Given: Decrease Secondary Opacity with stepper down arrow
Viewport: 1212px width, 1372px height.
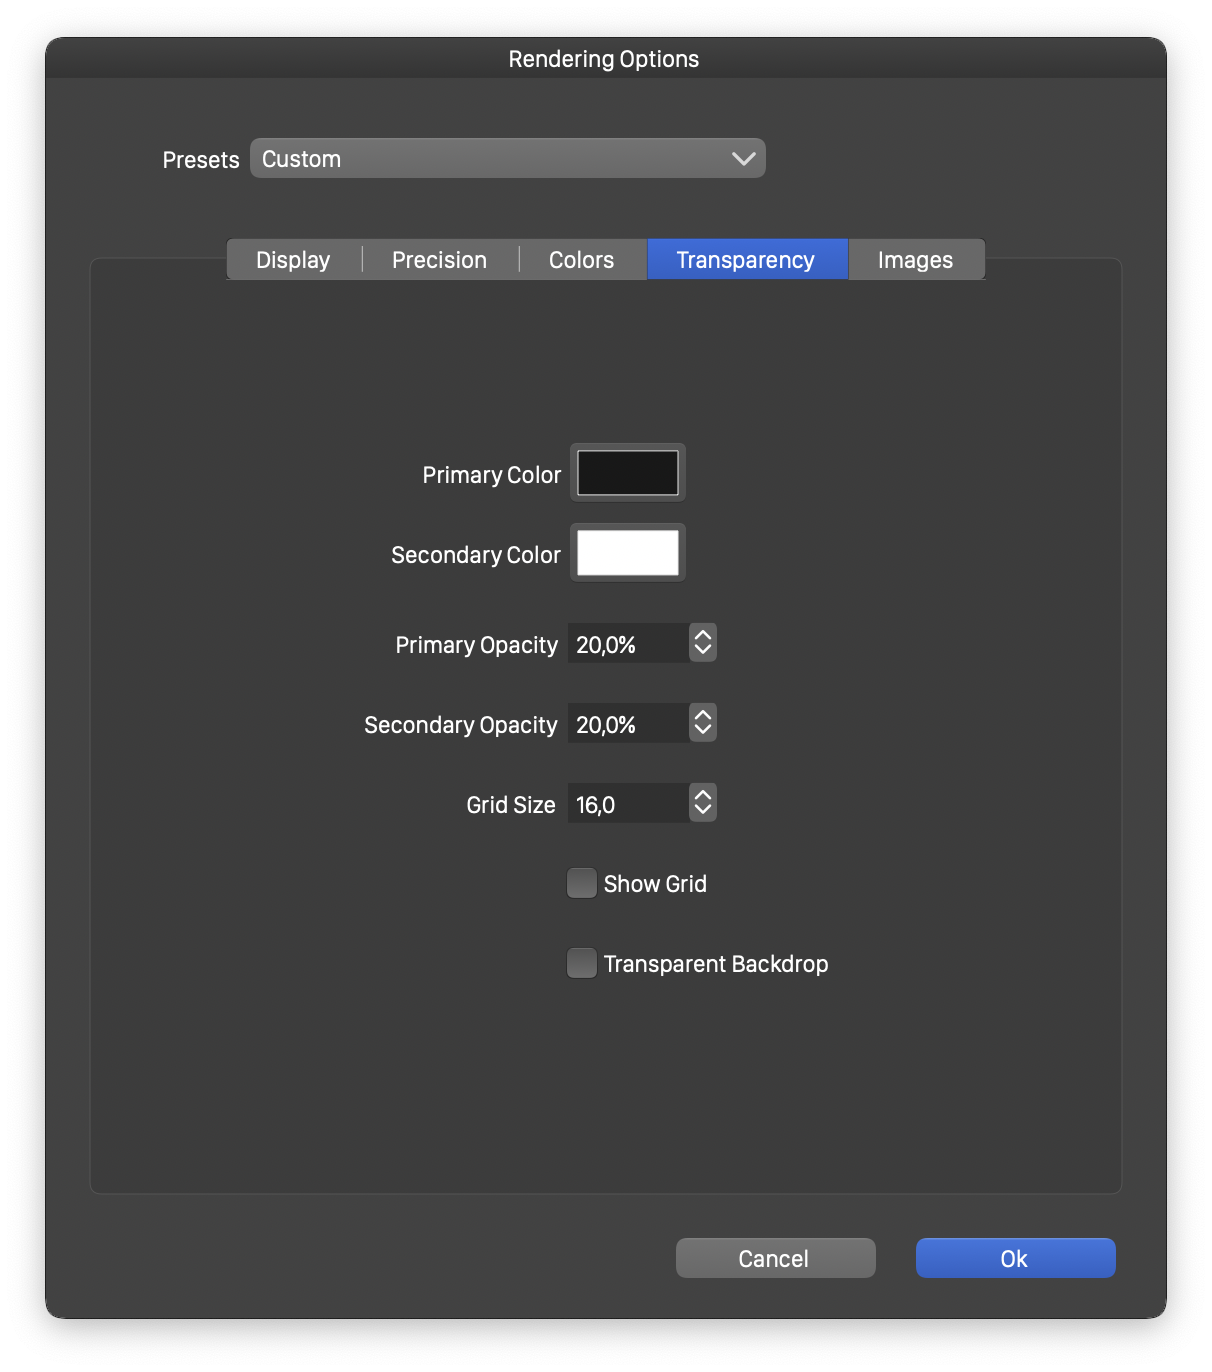Looking at the screenshot, I should click(703, 731).
